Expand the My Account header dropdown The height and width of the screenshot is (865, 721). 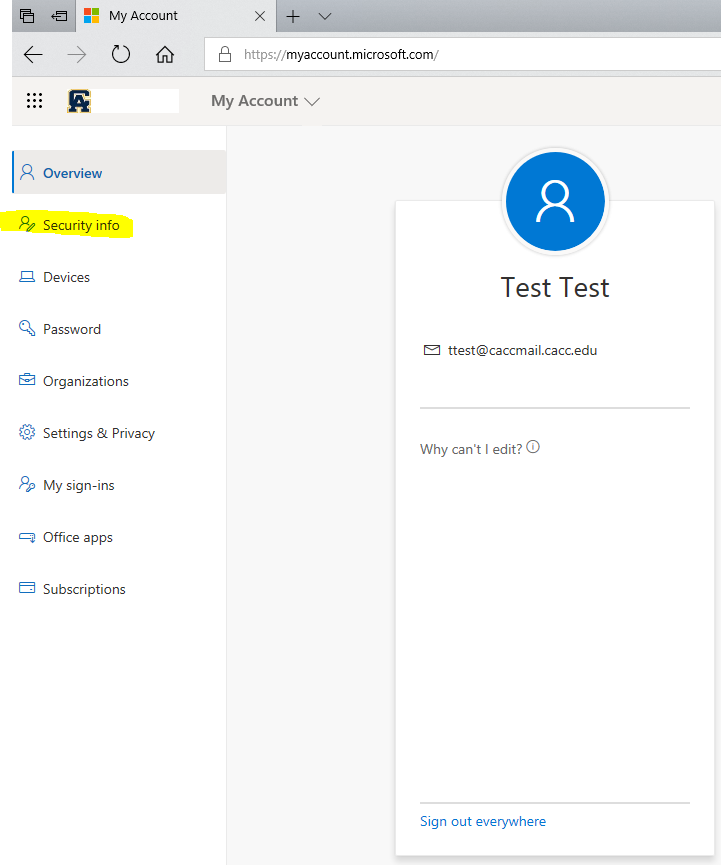265,101
